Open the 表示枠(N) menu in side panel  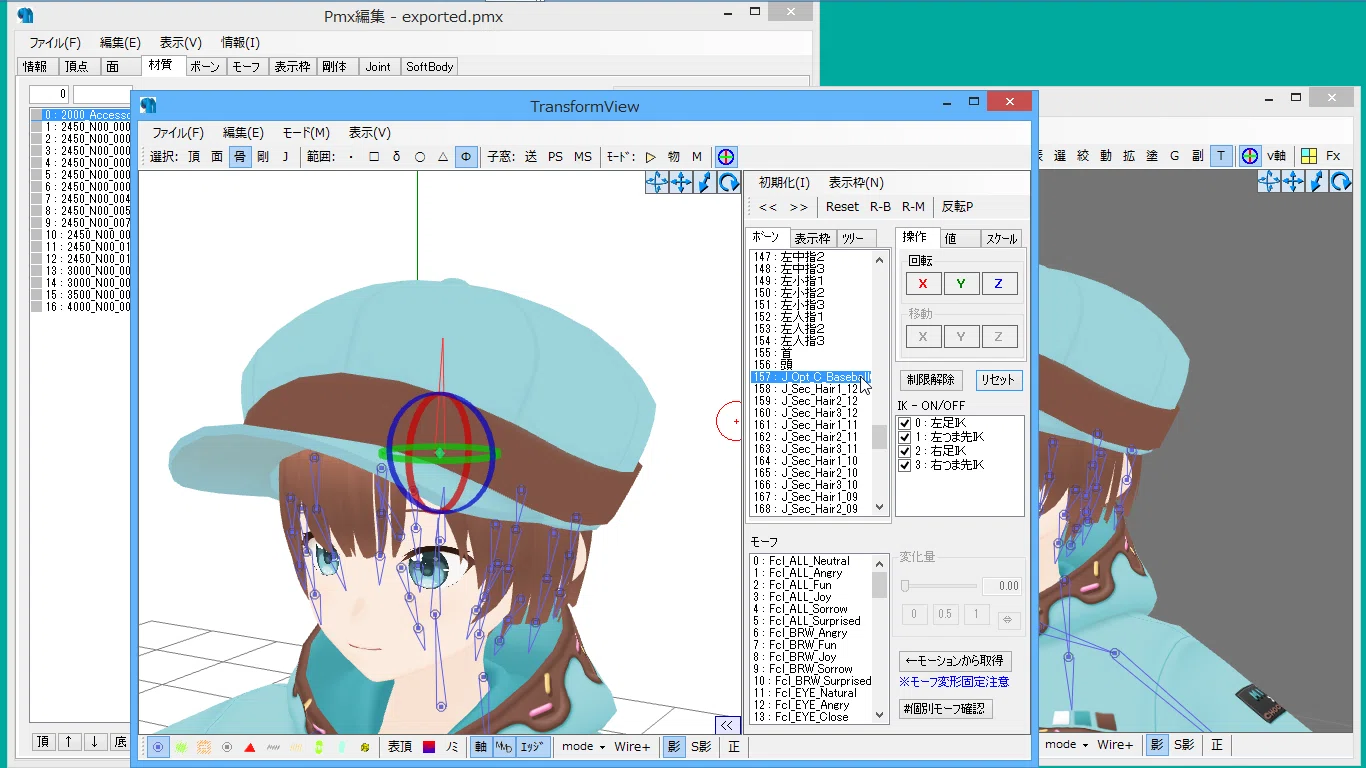click(856, 183)
